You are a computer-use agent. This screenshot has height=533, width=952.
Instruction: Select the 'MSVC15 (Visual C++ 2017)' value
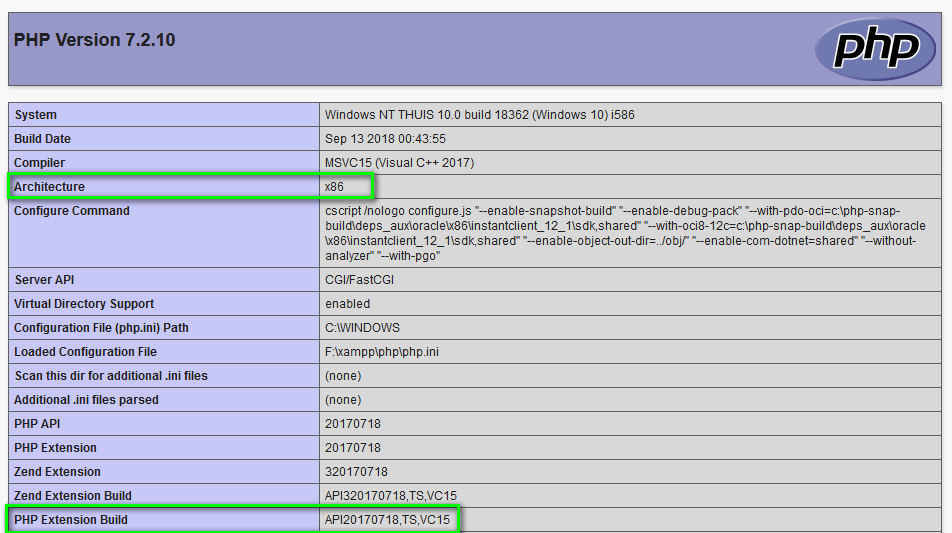point(400,163)
